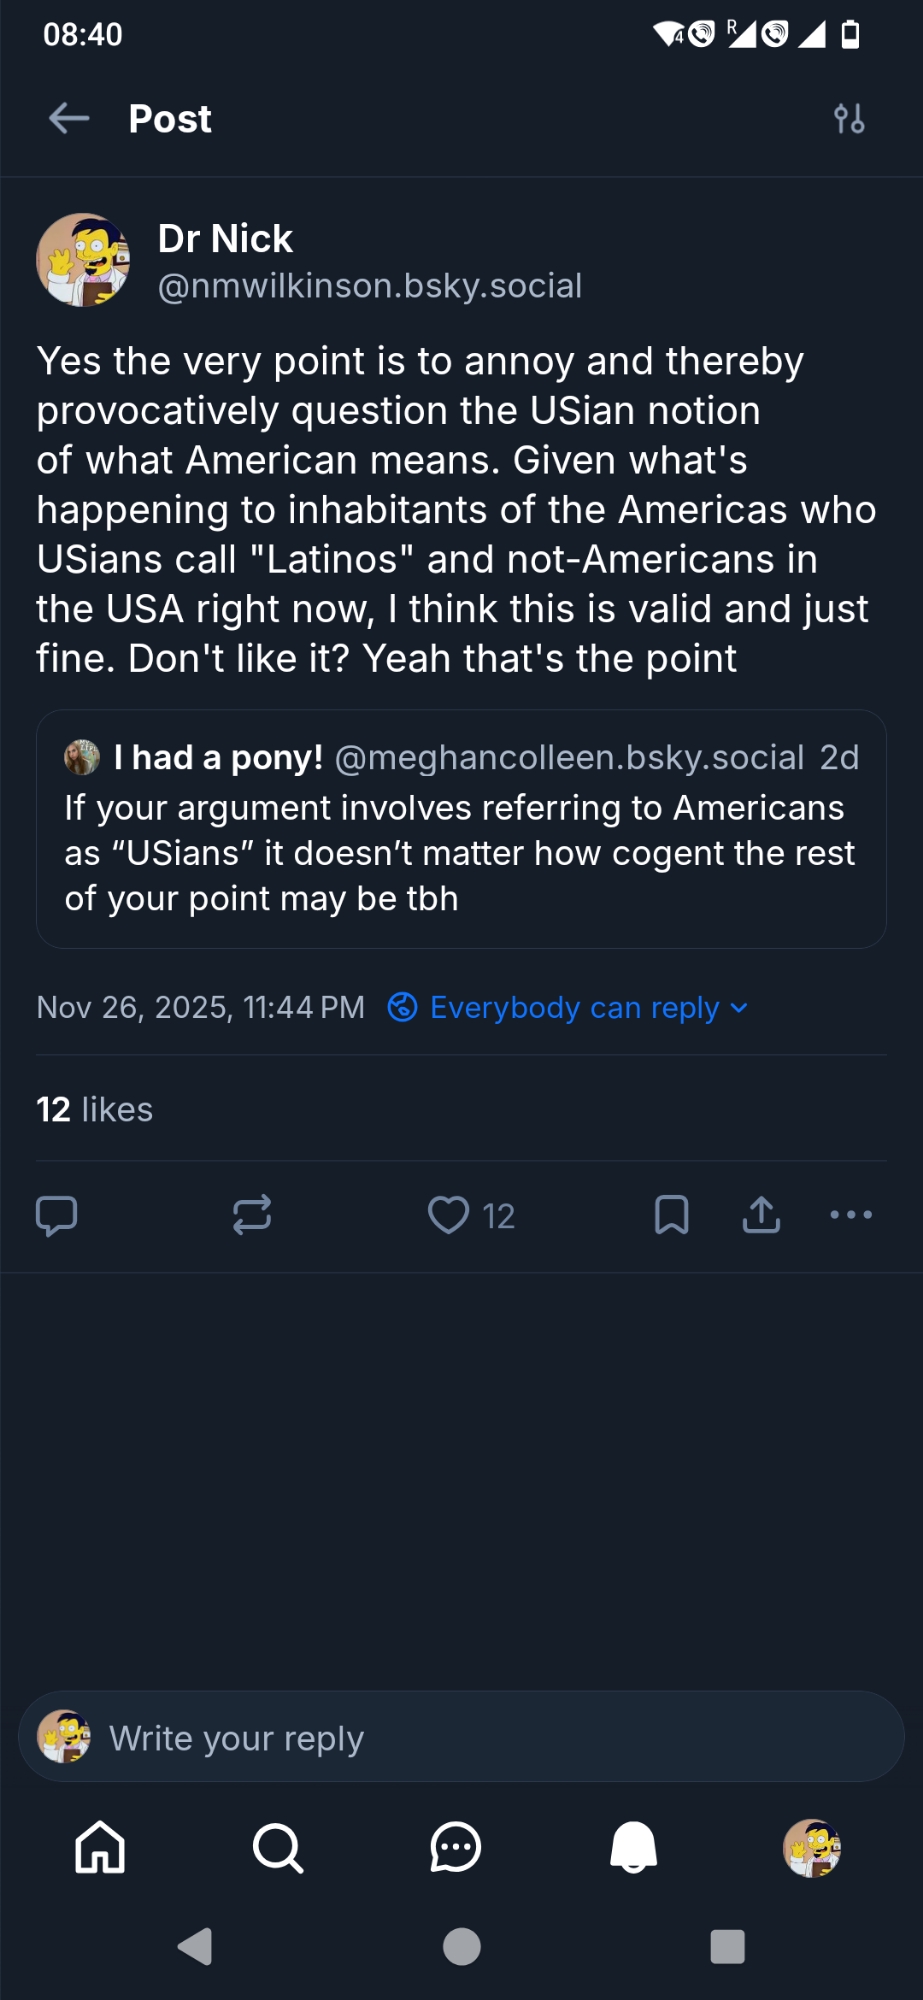Open my profile from bottom navigation avatar
Image resolution: width=923 pixels, height=2000 pixels.
tap(811, 1847)
